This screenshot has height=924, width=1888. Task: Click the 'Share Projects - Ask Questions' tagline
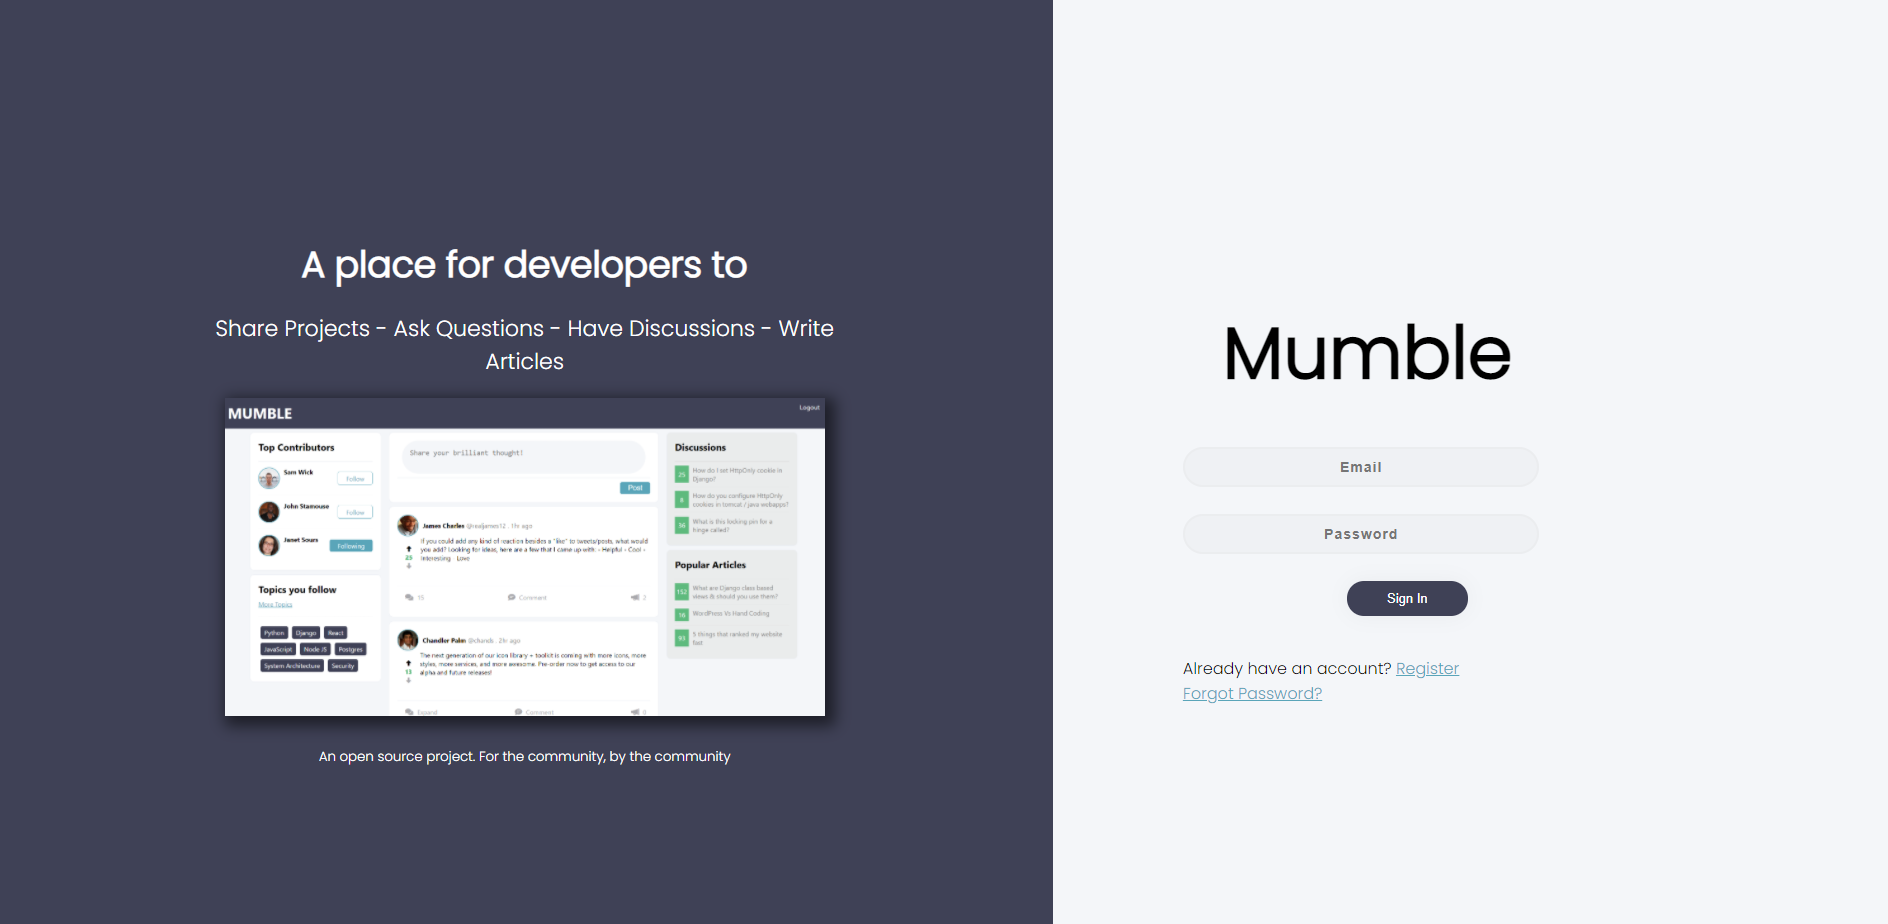pos(525,345)
